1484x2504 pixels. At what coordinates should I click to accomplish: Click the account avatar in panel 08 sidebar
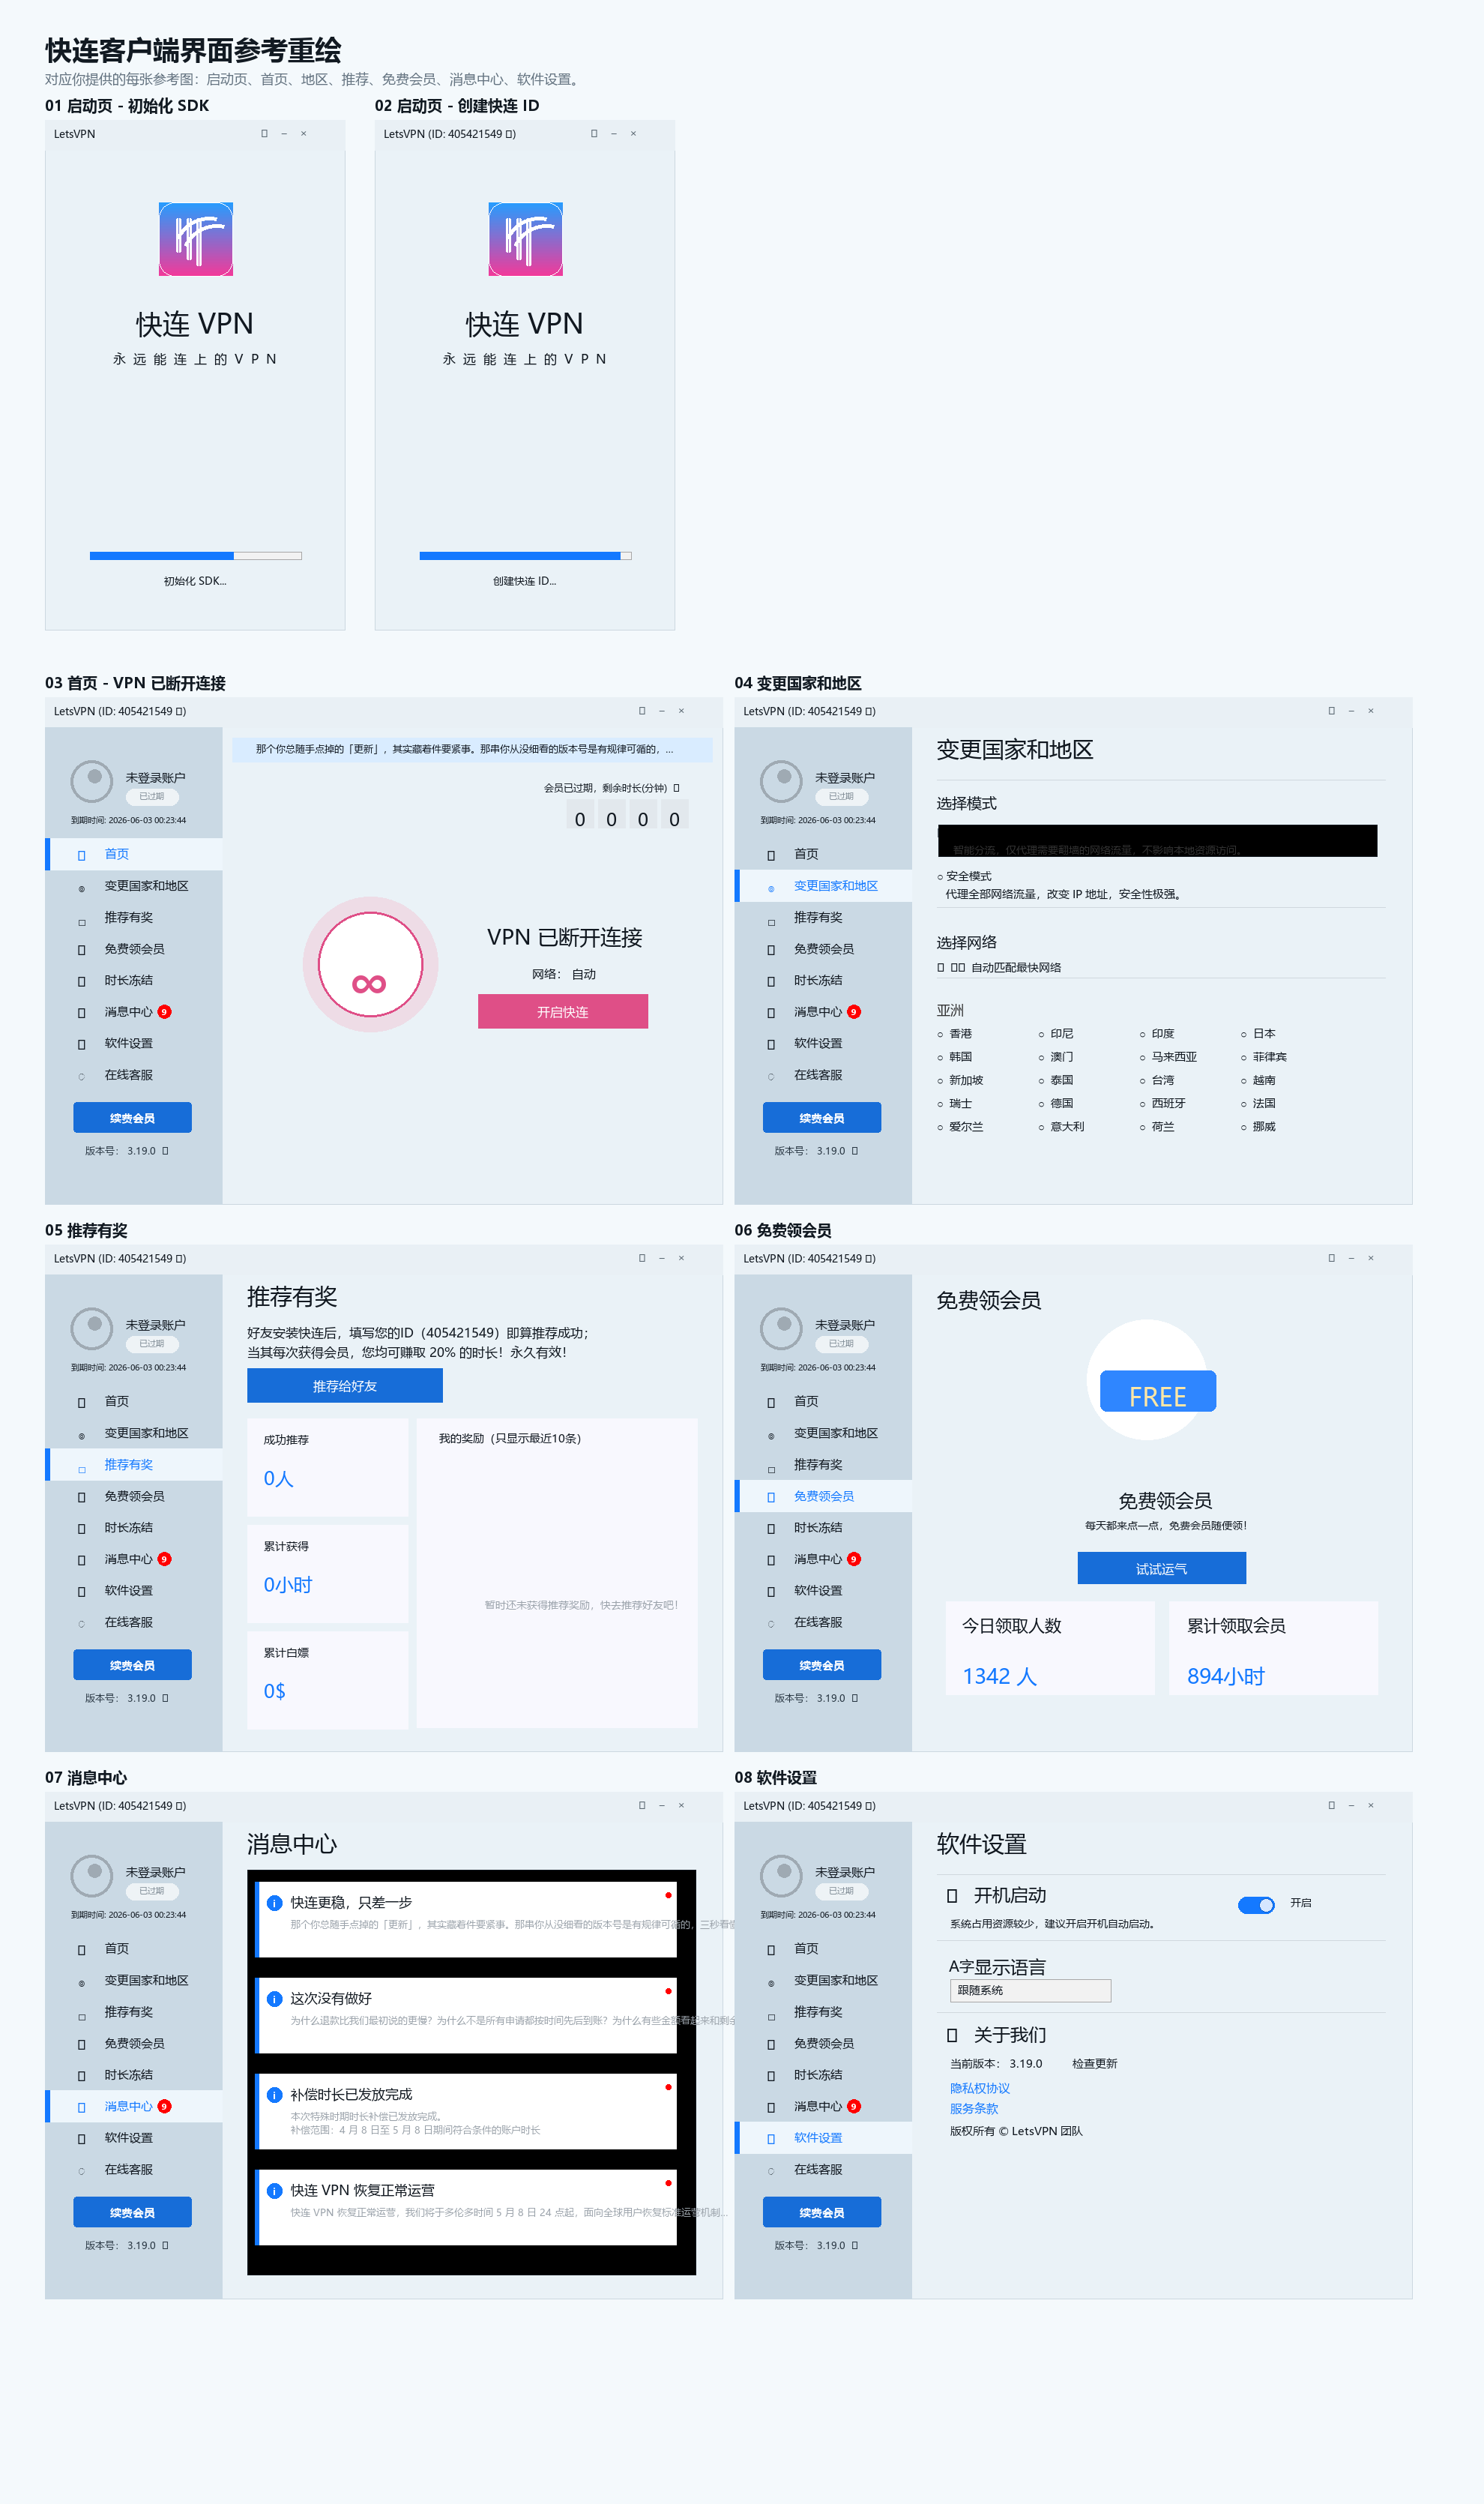(781, 1875)
